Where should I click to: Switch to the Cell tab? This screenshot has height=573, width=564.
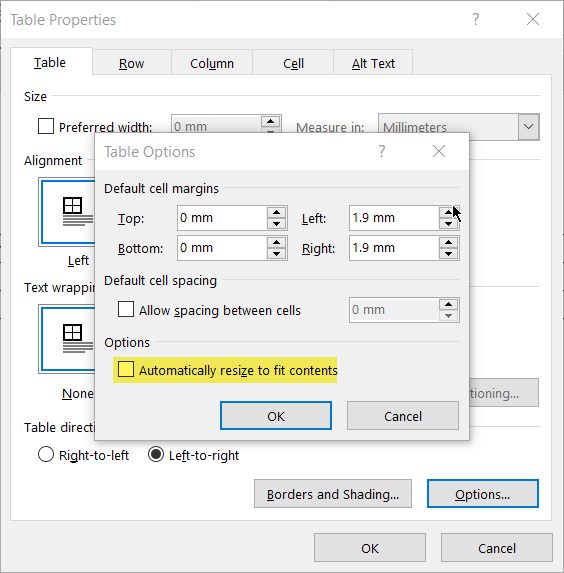click(293, 63)
